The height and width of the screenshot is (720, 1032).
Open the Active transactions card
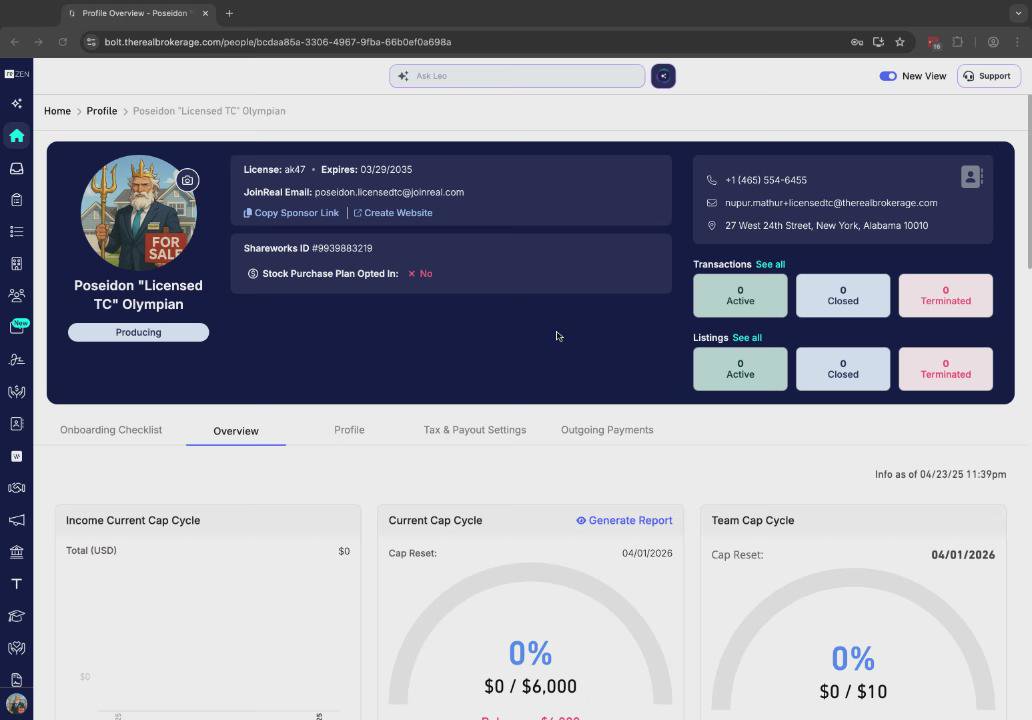tap(740, 296)
